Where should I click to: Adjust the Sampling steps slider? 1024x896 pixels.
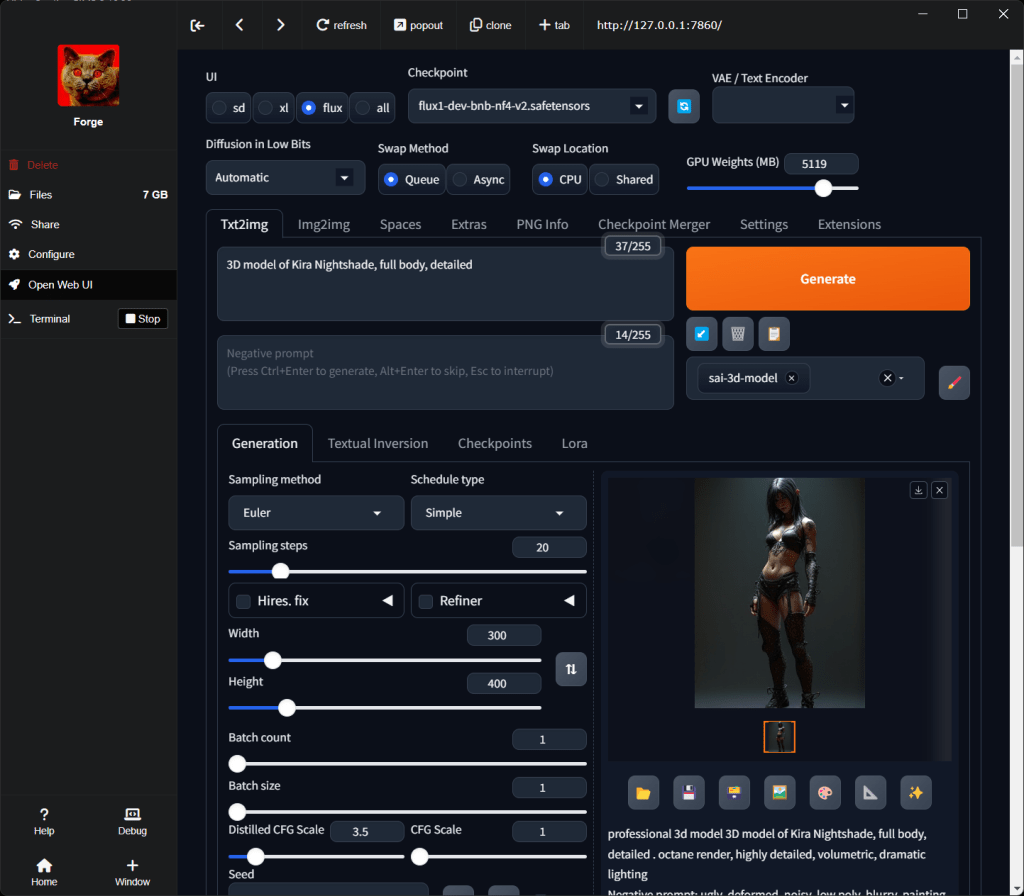tap(281, 571)
